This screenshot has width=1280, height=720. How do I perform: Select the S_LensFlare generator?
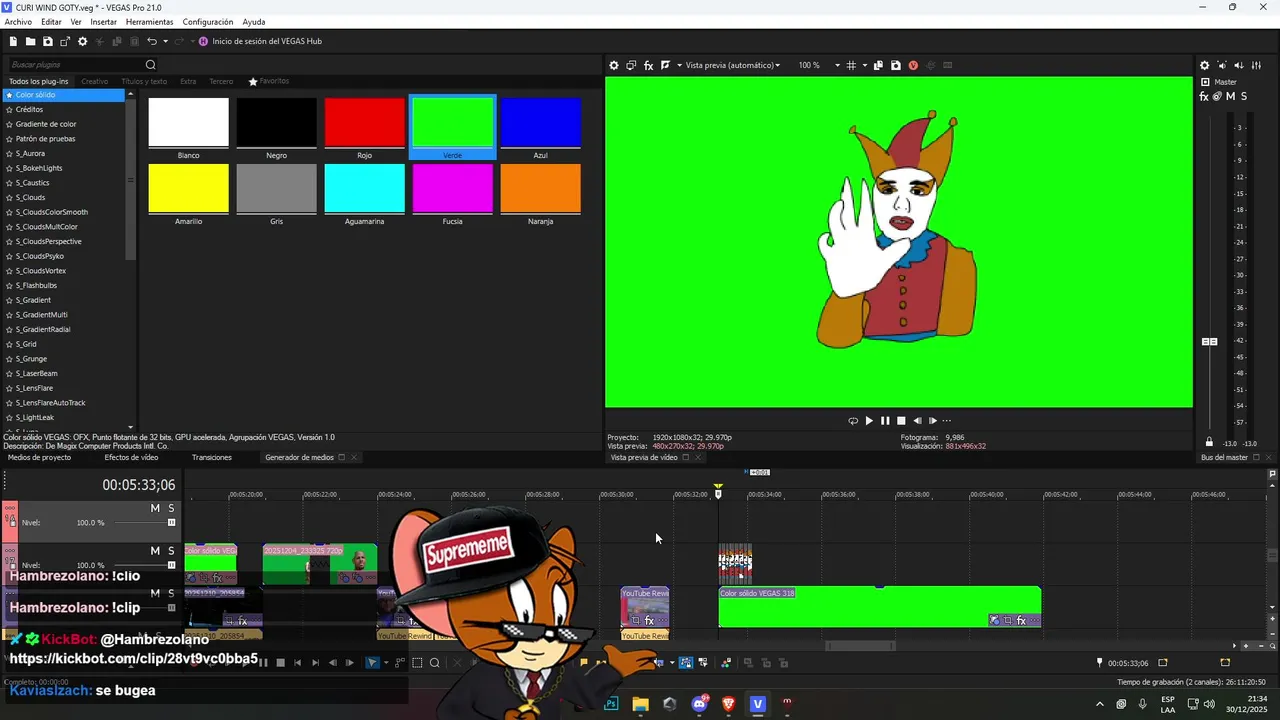35,388
